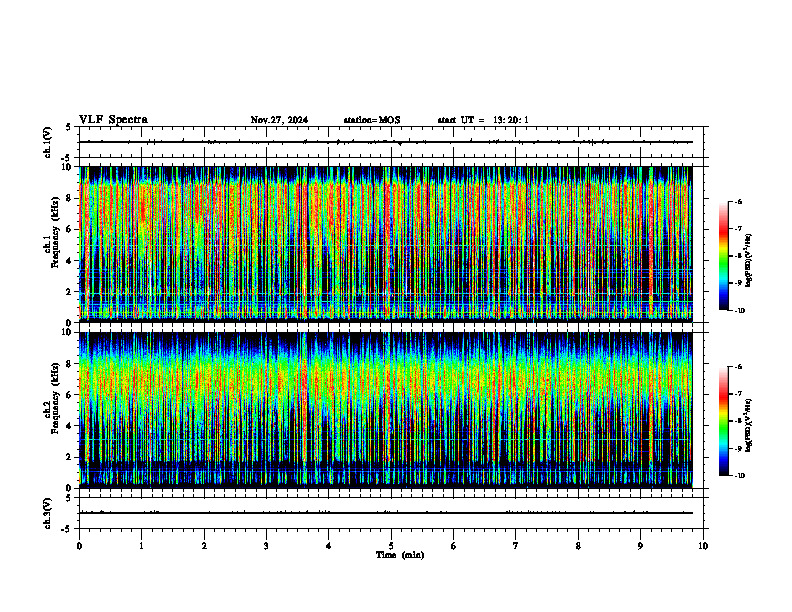The height and width of the screenshot is (612, 792).
Task: Click the time-axis end tick label "10"
Action: coord(703,546)
